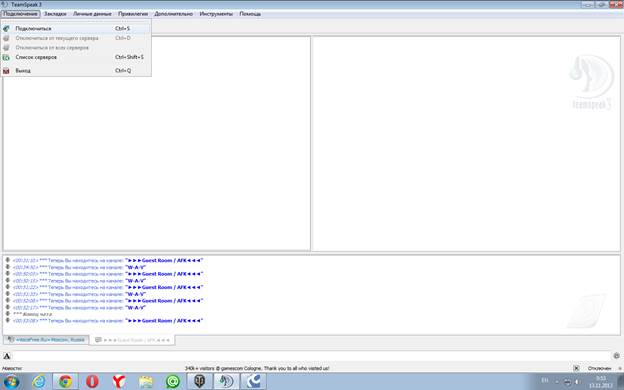Switch to Google Chrome in the taskbar
The height and width of the screenshot is (390, 624).
point(66,382)
